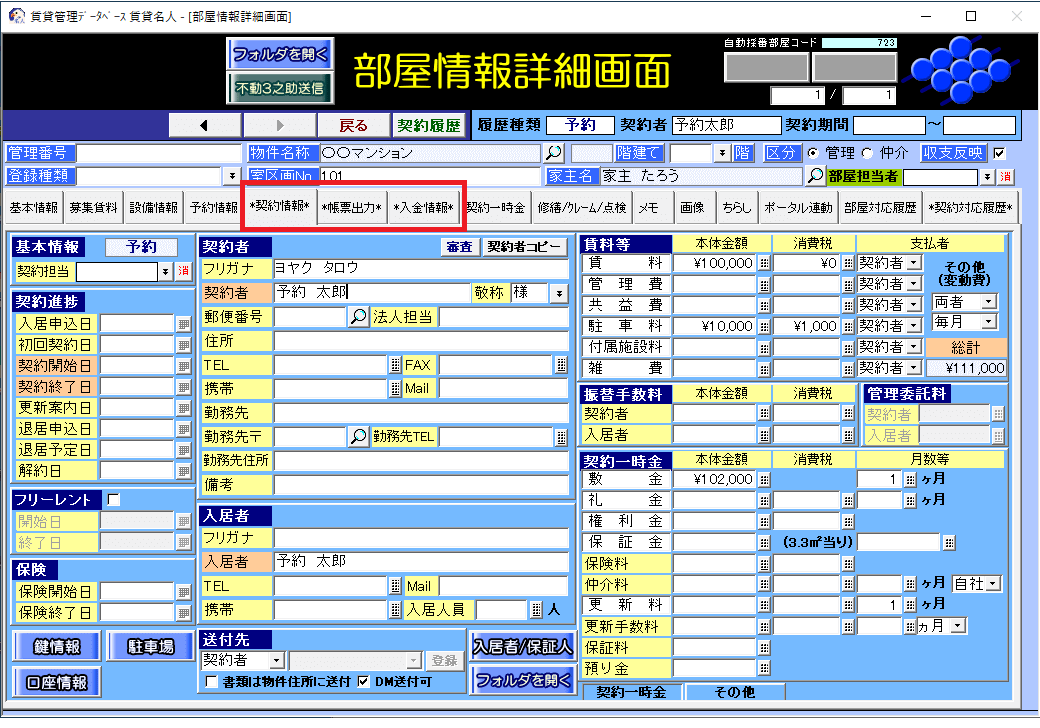Expand the 登録種類 dropdown
This screenshot has height=728, width=1040.
[231, 176]
